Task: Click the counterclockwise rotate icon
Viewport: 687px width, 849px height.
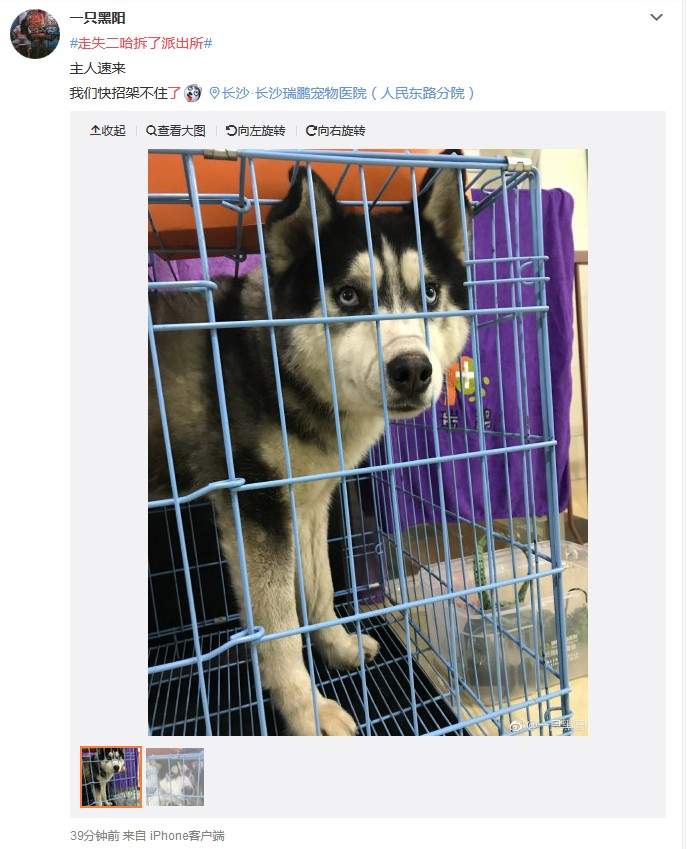Action: pos(231,130)
